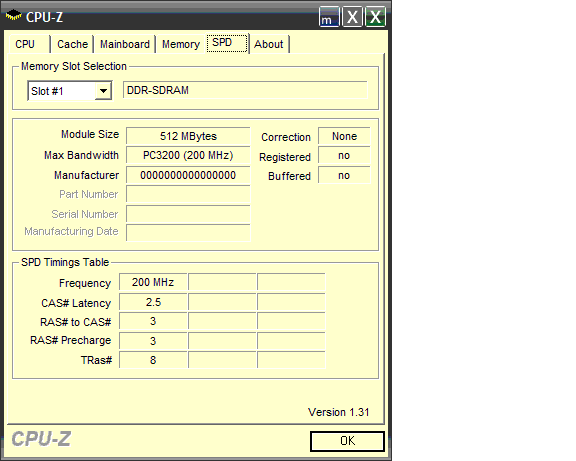This screenshot has width=576, height=461.
Task: Click the minimize 'm' title bar button
Action: tap(329, 17)
